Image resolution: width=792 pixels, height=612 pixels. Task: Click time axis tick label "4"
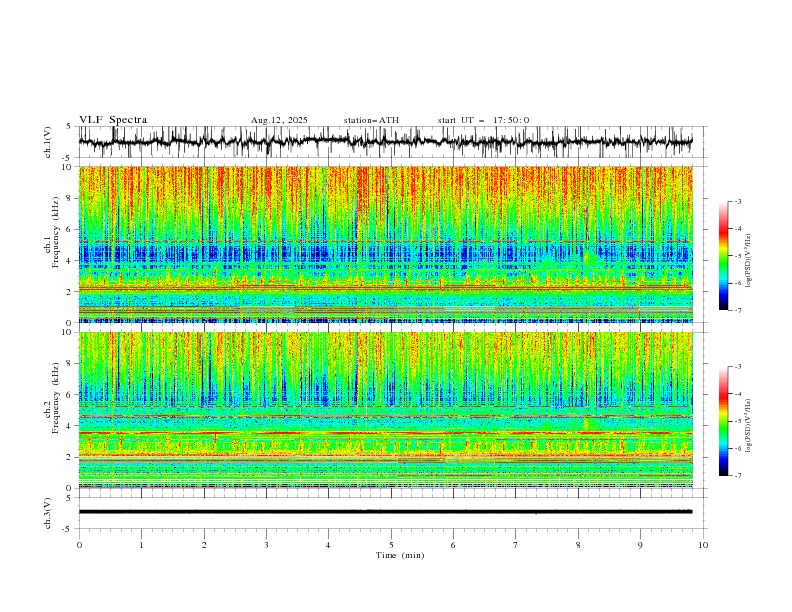click(328, 545)
